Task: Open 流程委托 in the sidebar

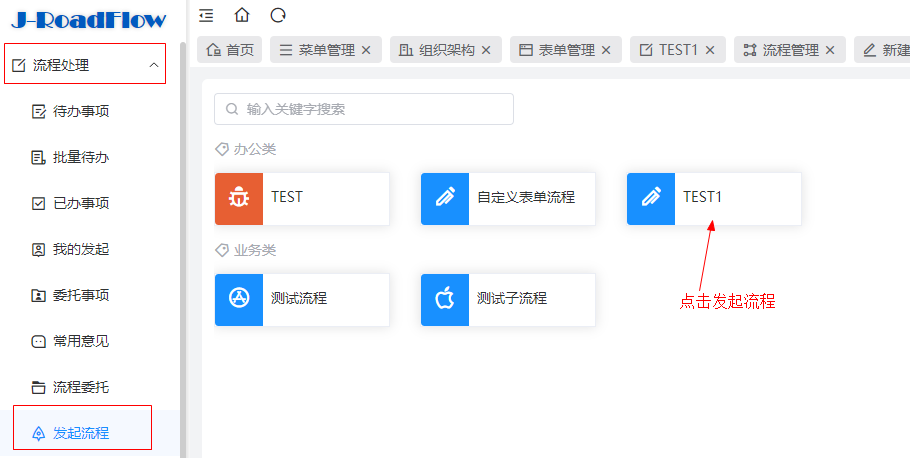Action: [90, 387]
